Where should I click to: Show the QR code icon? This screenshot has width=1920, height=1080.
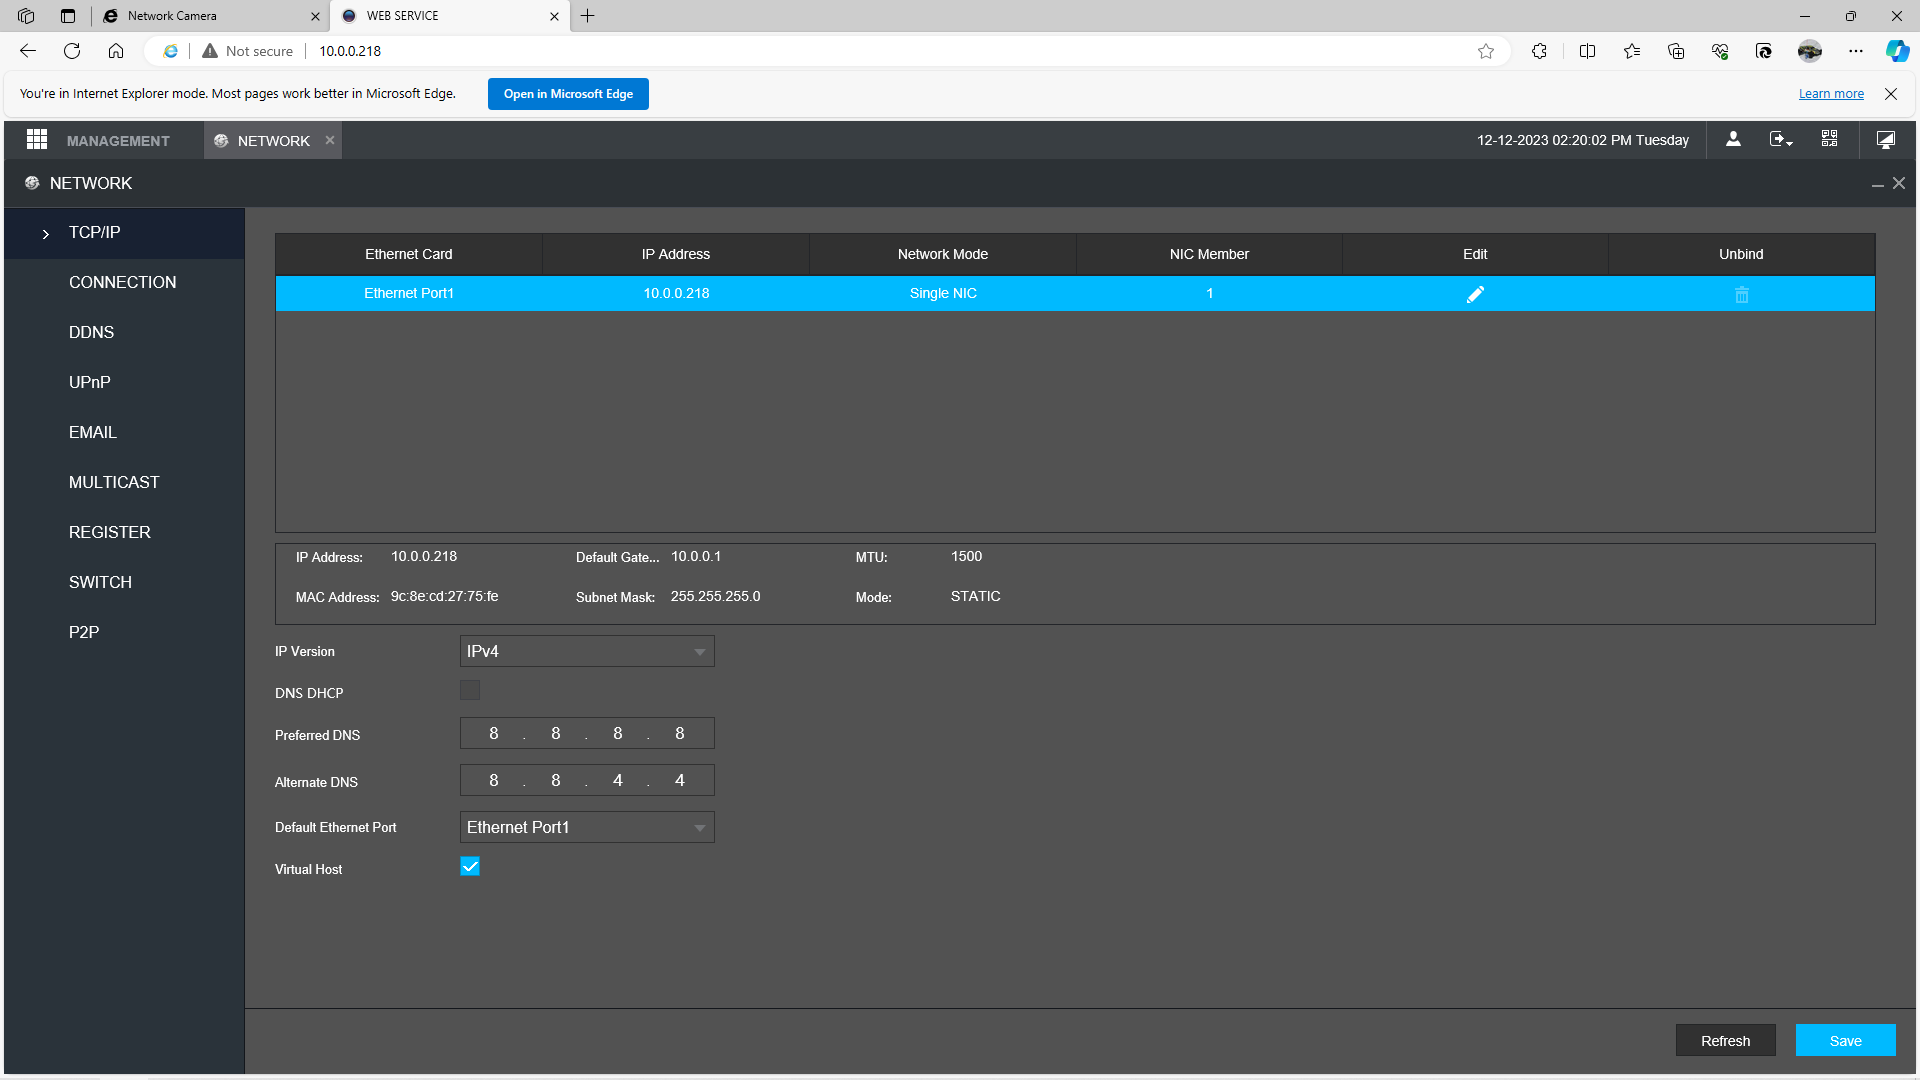click(x=1829, y=140)
